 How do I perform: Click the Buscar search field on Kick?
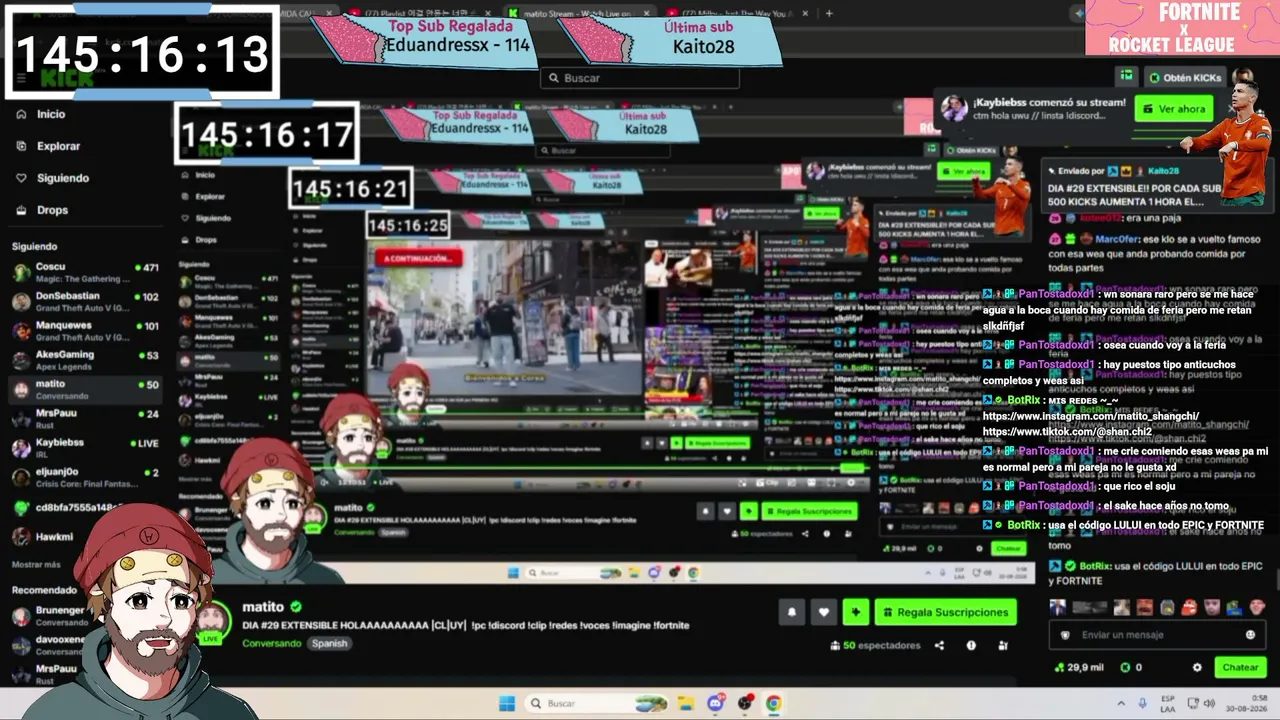(640, 78)
